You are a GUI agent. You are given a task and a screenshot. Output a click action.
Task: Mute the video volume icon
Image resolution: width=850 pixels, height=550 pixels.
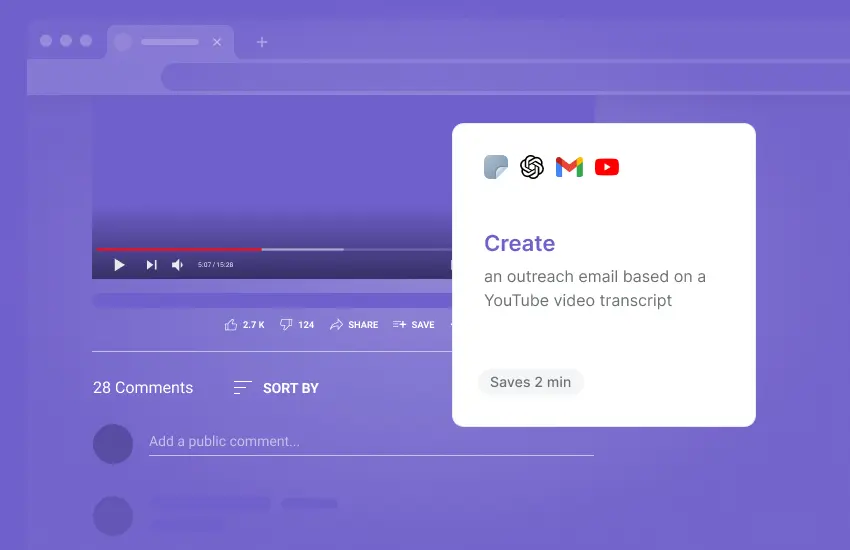click(x=177, y=265)
